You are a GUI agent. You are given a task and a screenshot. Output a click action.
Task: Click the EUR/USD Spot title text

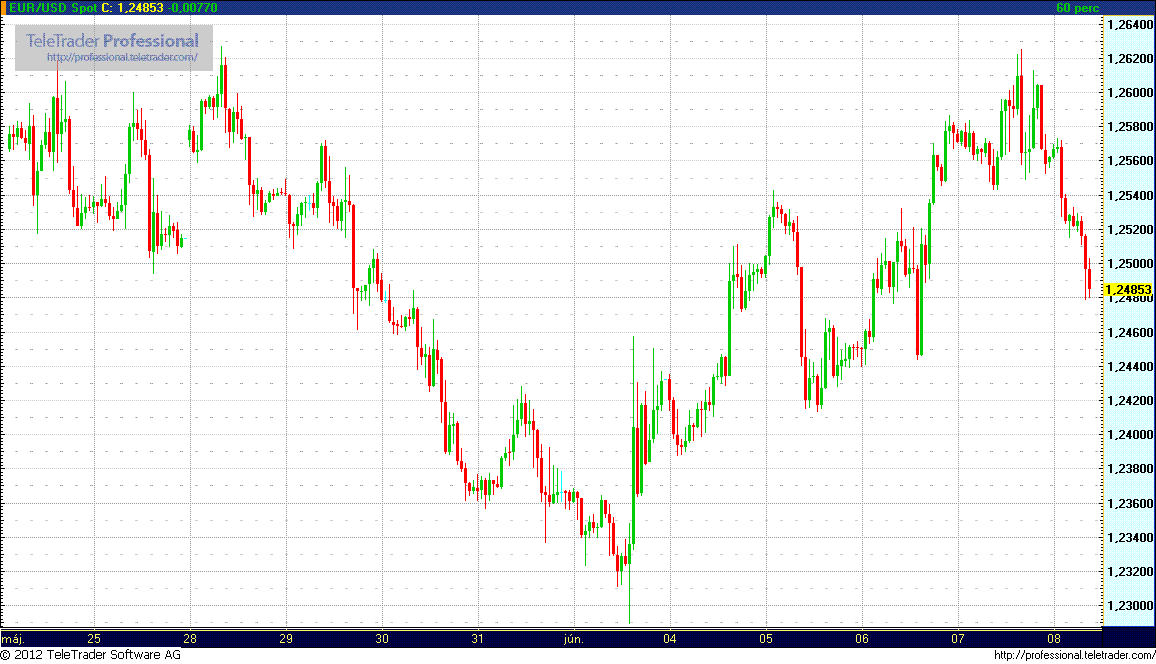(53, 7)
